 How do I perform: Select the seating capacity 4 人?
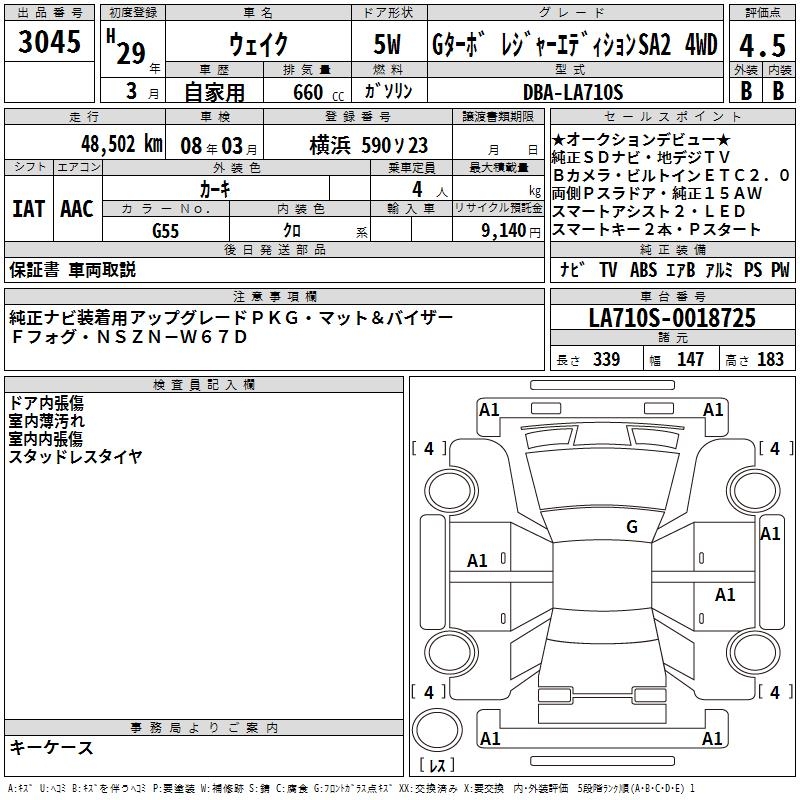[430, 190]
